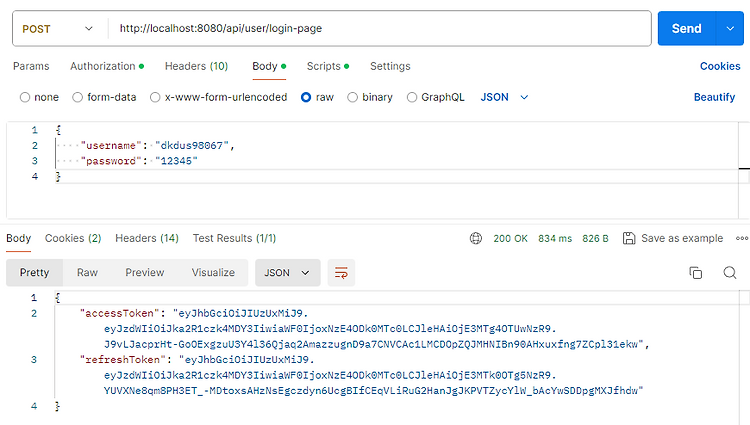Click the "username" key in request body
The width and height of the screenshot is (750, 425).
[111, 145]
